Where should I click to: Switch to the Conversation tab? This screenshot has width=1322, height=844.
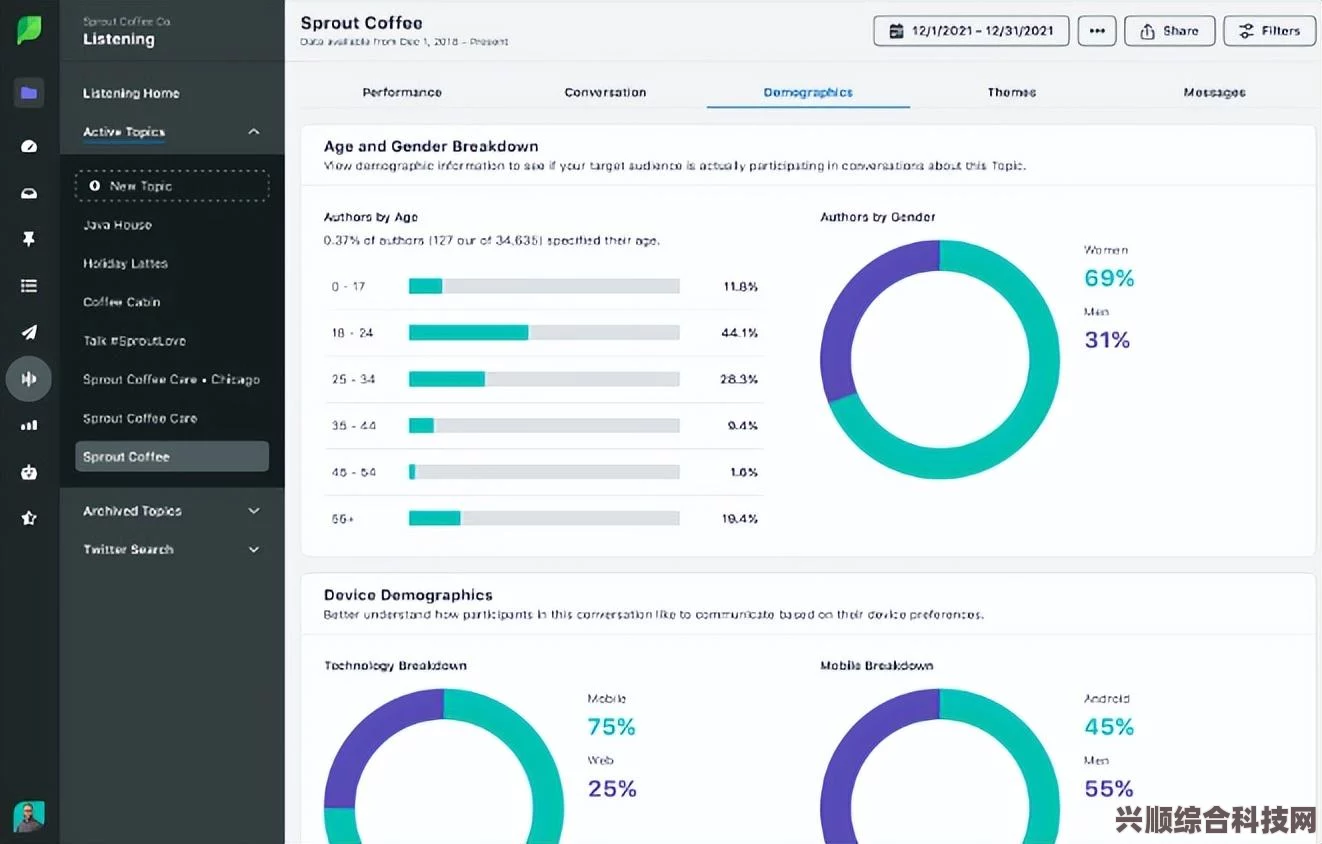(605, 92)
